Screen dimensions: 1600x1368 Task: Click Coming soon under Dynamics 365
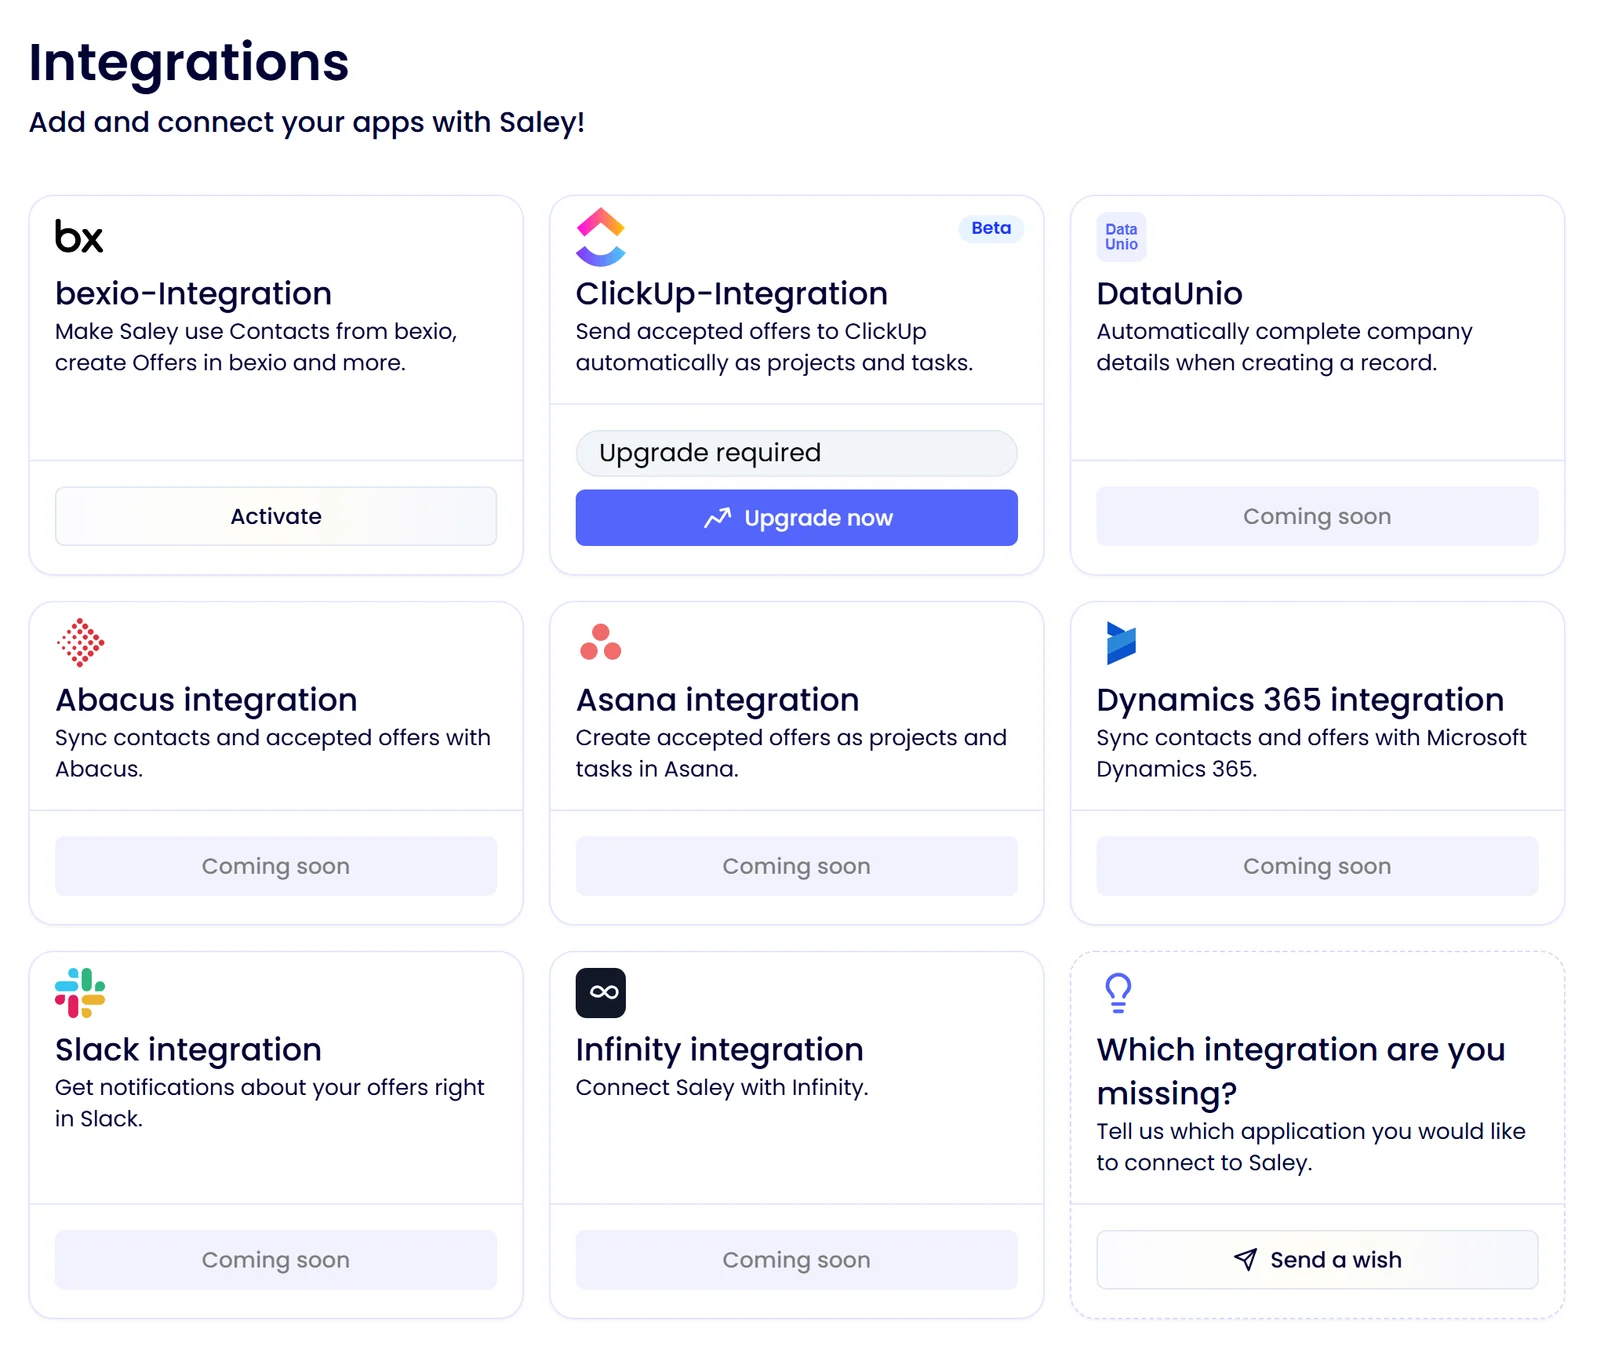click(x=1317, y=866)
